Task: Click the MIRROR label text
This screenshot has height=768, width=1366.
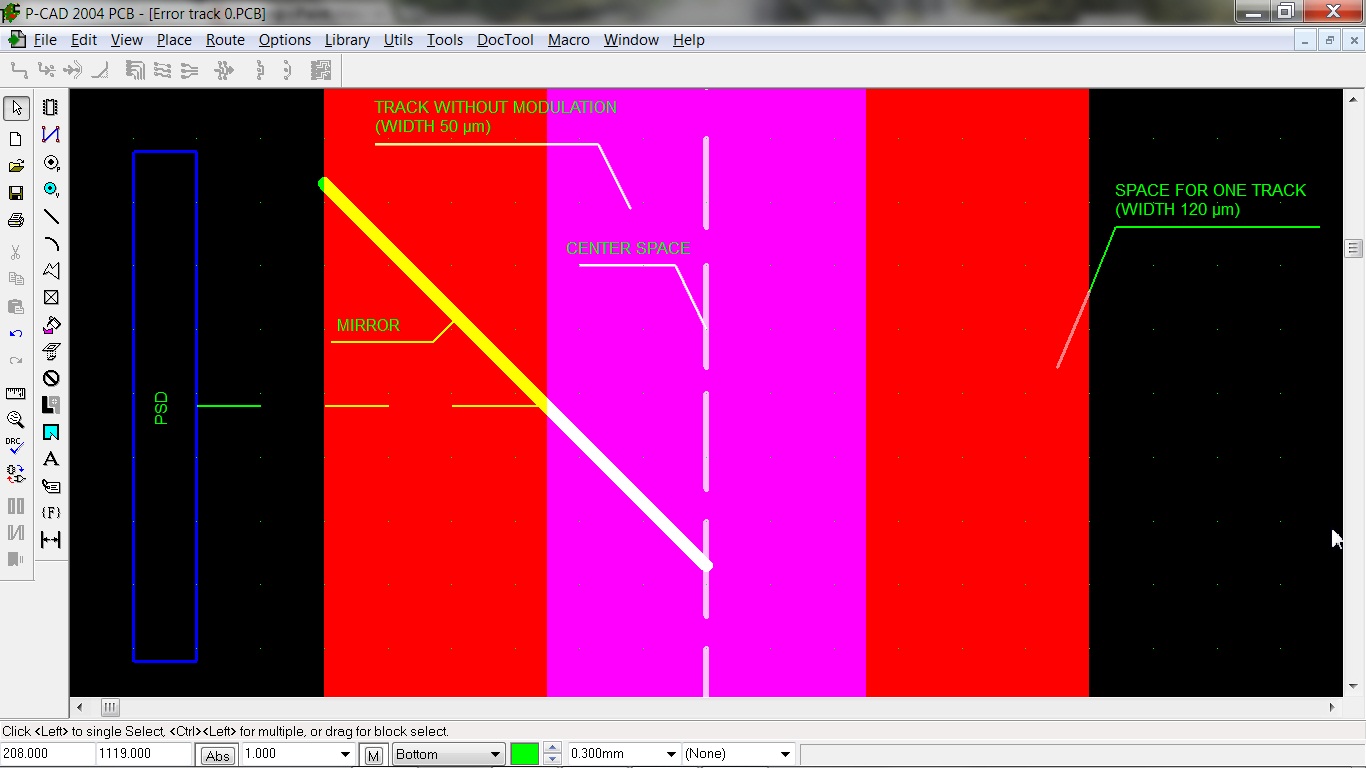Action: 368,325
